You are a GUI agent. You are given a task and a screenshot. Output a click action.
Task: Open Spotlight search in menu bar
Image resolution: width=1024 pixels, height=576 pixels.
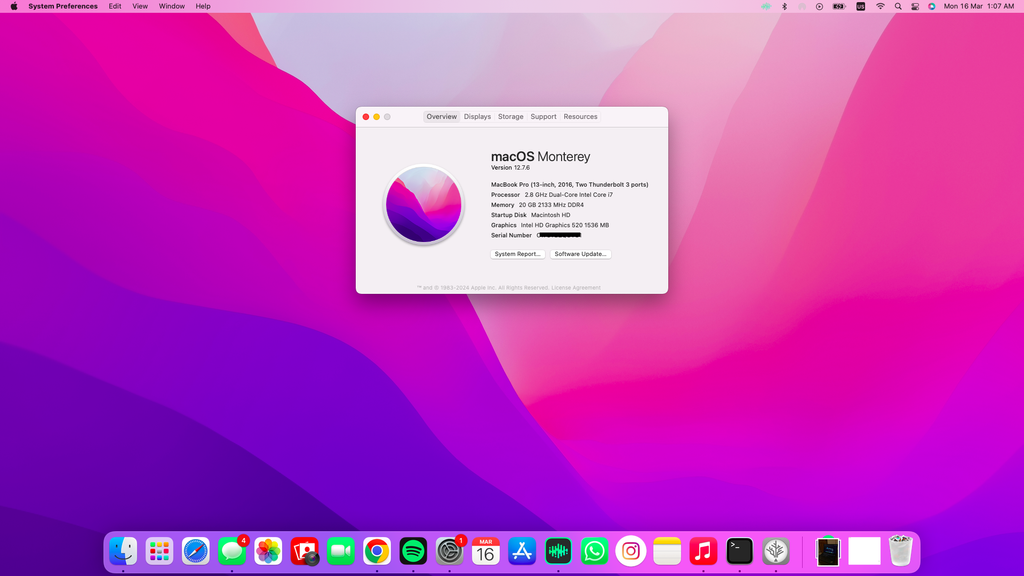[x=898, y=6]
